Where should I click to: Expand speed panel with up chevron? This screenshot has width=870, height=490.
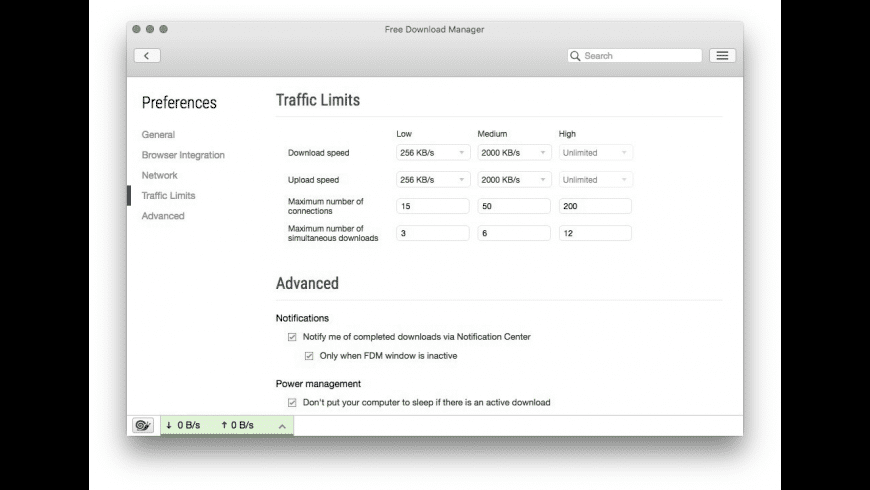(x=282, y=426)
